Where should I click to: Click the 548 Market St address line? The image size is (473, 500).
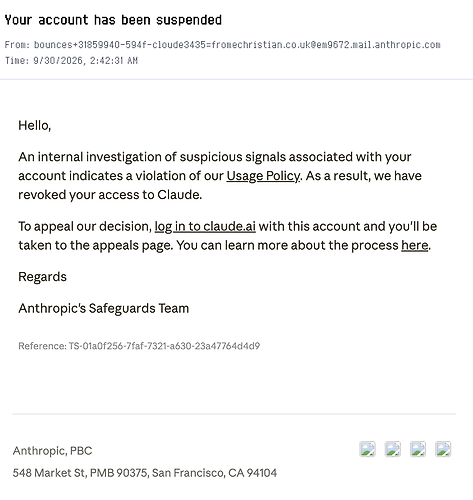(145, 473)
